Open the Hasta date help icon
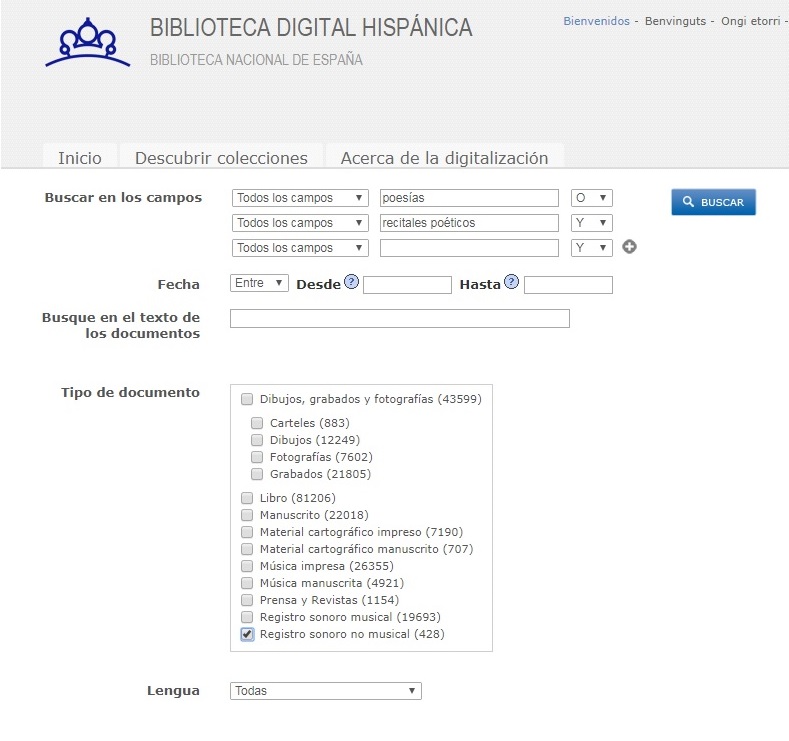This screenshot has height=741, width=789. tap(511, 282)
